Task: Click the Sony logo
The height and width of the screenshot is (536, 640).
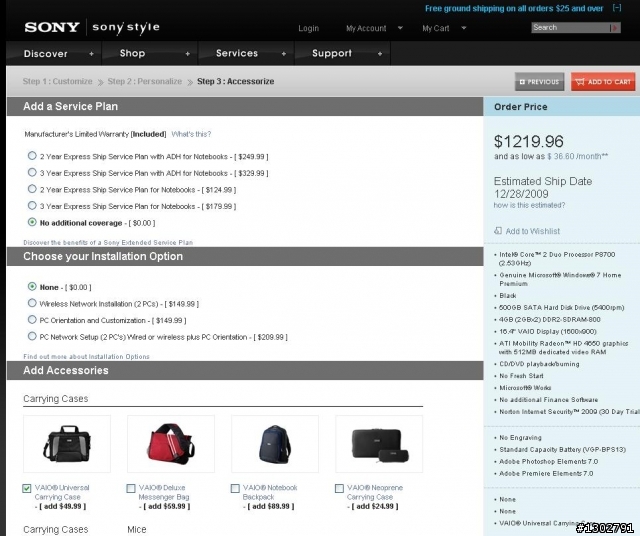Action: point(52,27)
